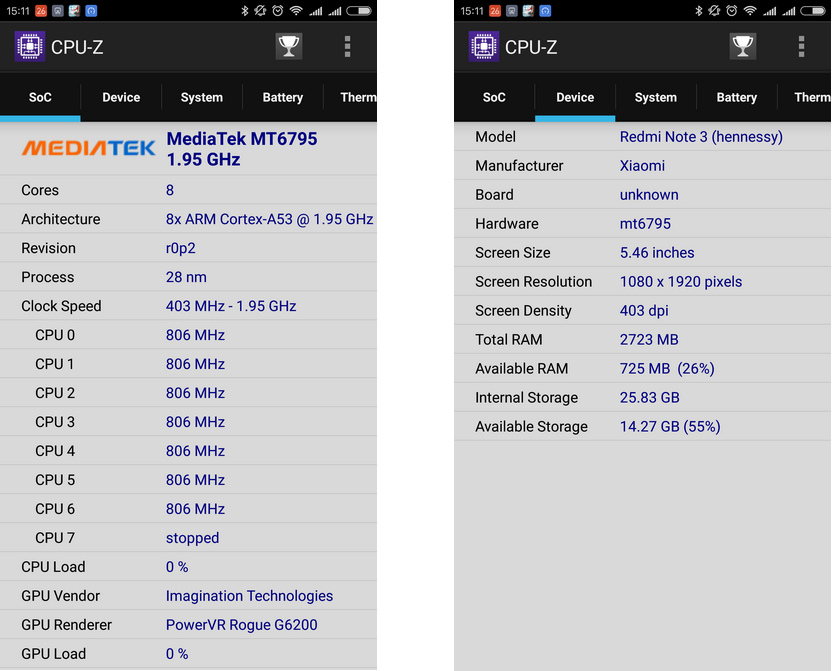The height and width of the screenshot is (671, 834).
Task: Tap the Bluetooth status icon on SoC screen
Action: (x=245, y=11)
